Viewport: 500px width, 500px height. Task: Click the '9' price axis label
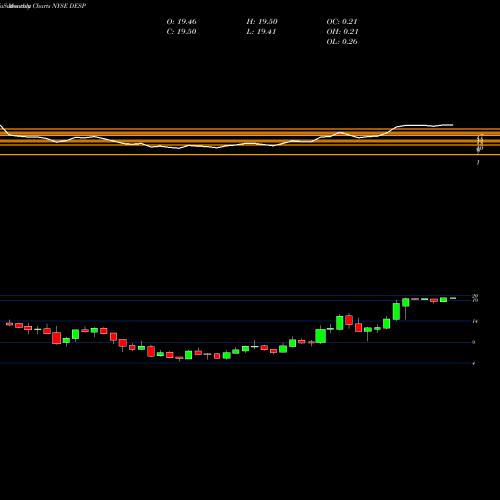coord(474,342)
